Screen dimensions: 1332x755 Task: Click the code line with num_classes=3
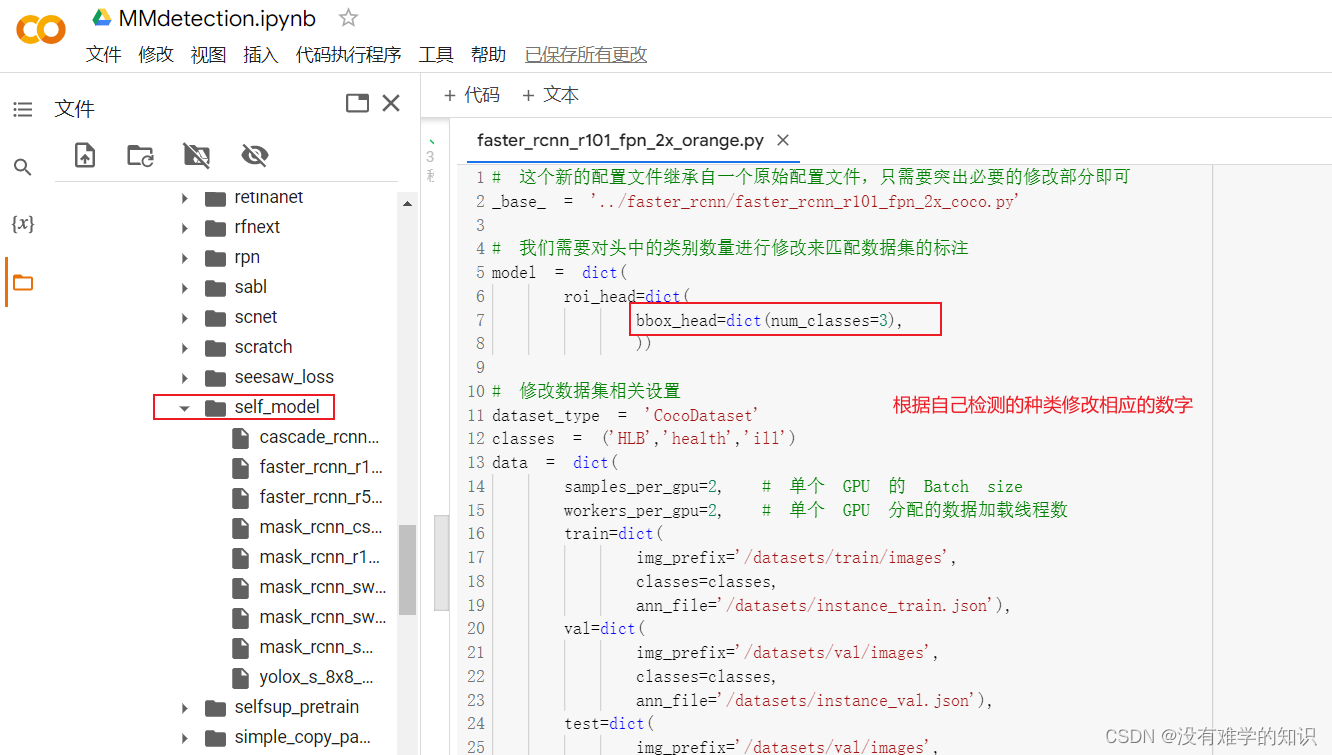[769, 320]
